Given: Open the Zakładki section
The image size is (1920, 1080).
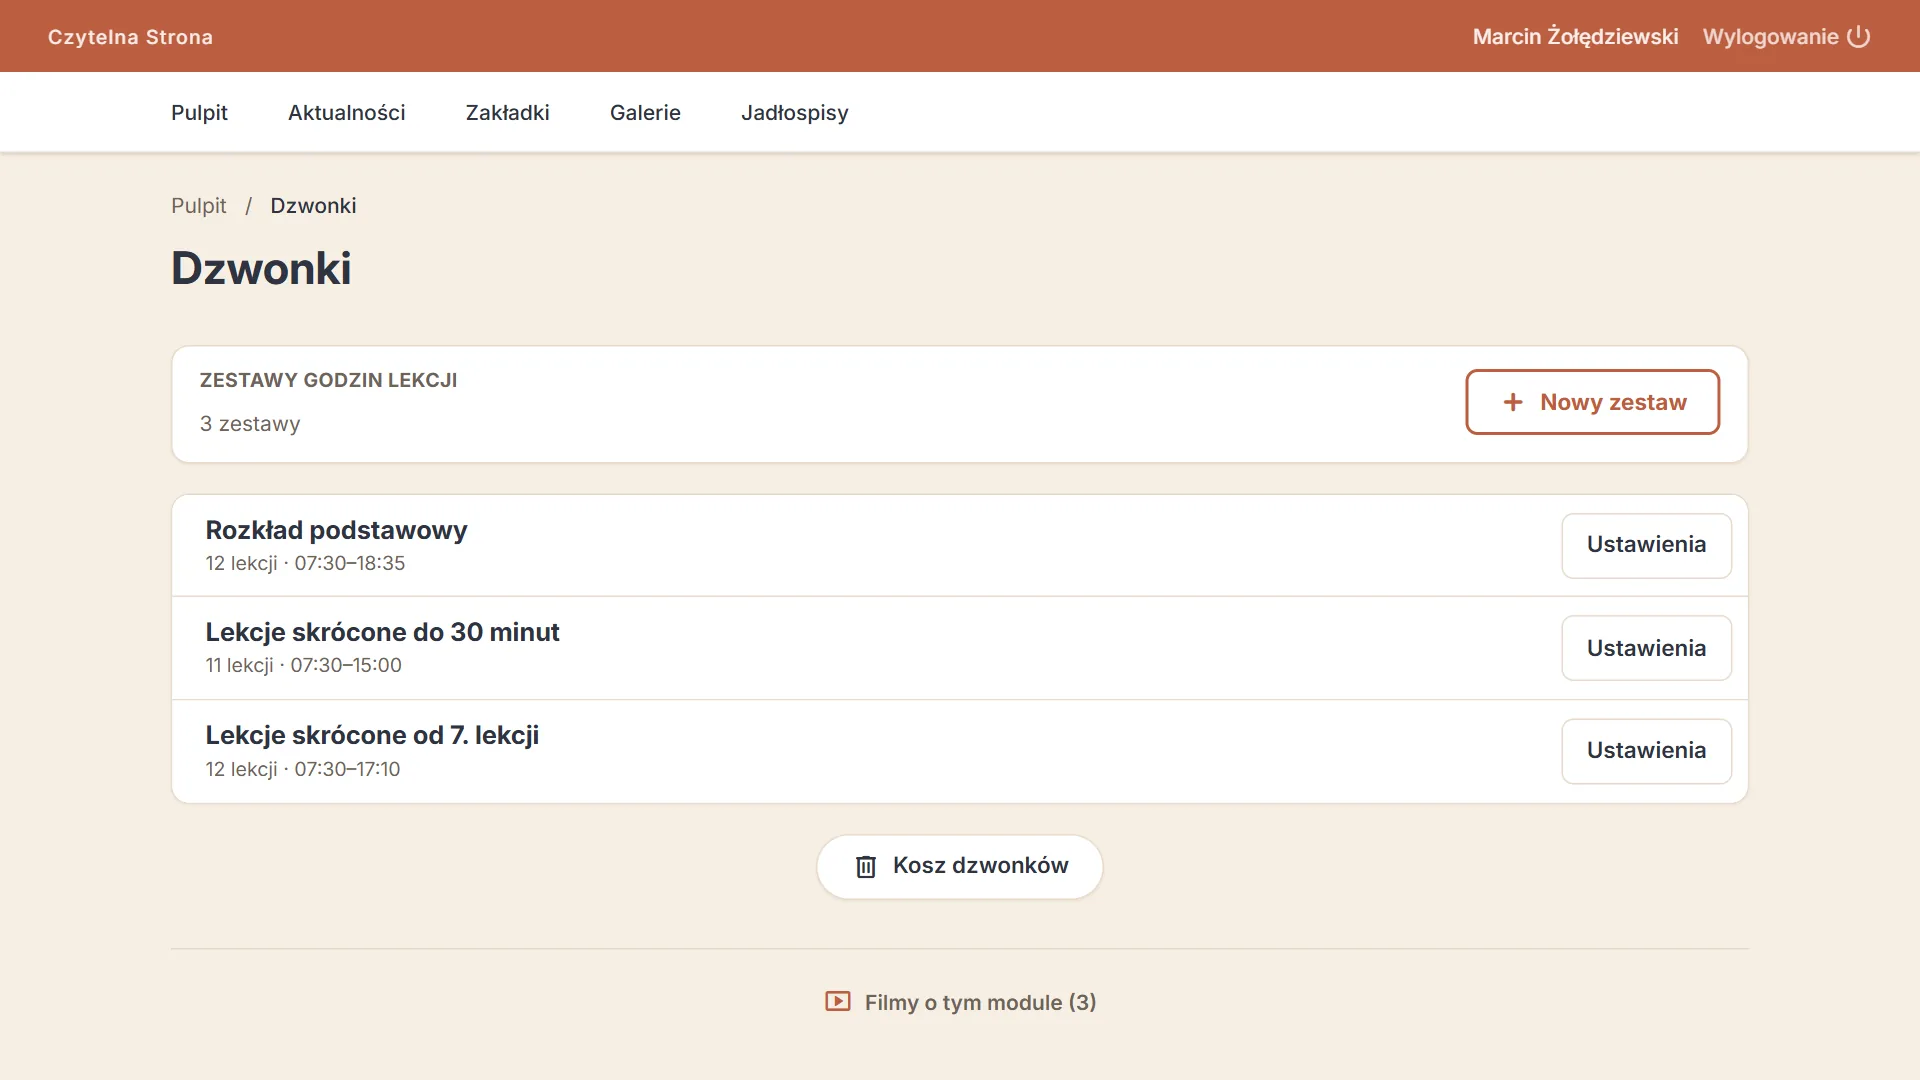Looking at the screenshot, I should click(508, 113).
